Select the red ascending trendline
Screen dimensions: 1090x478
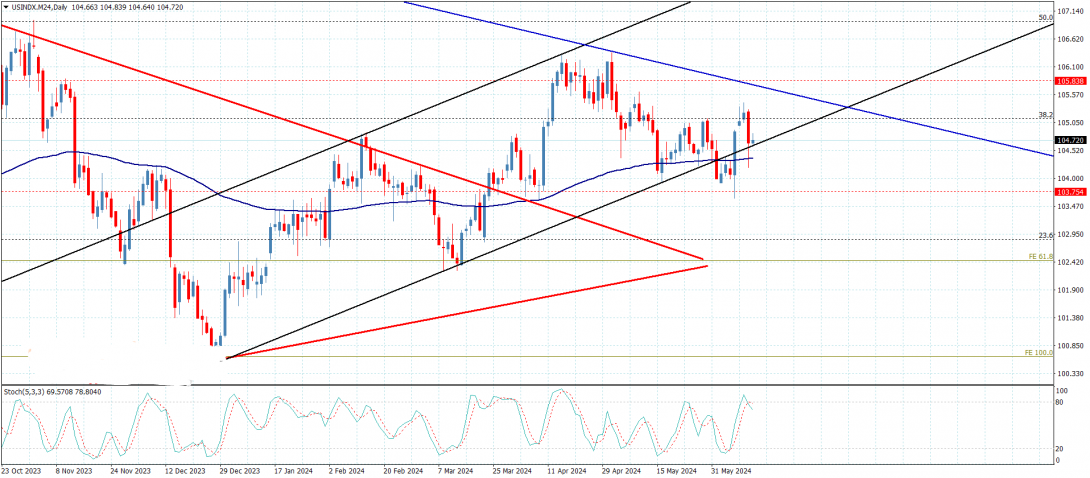(466, 312)
